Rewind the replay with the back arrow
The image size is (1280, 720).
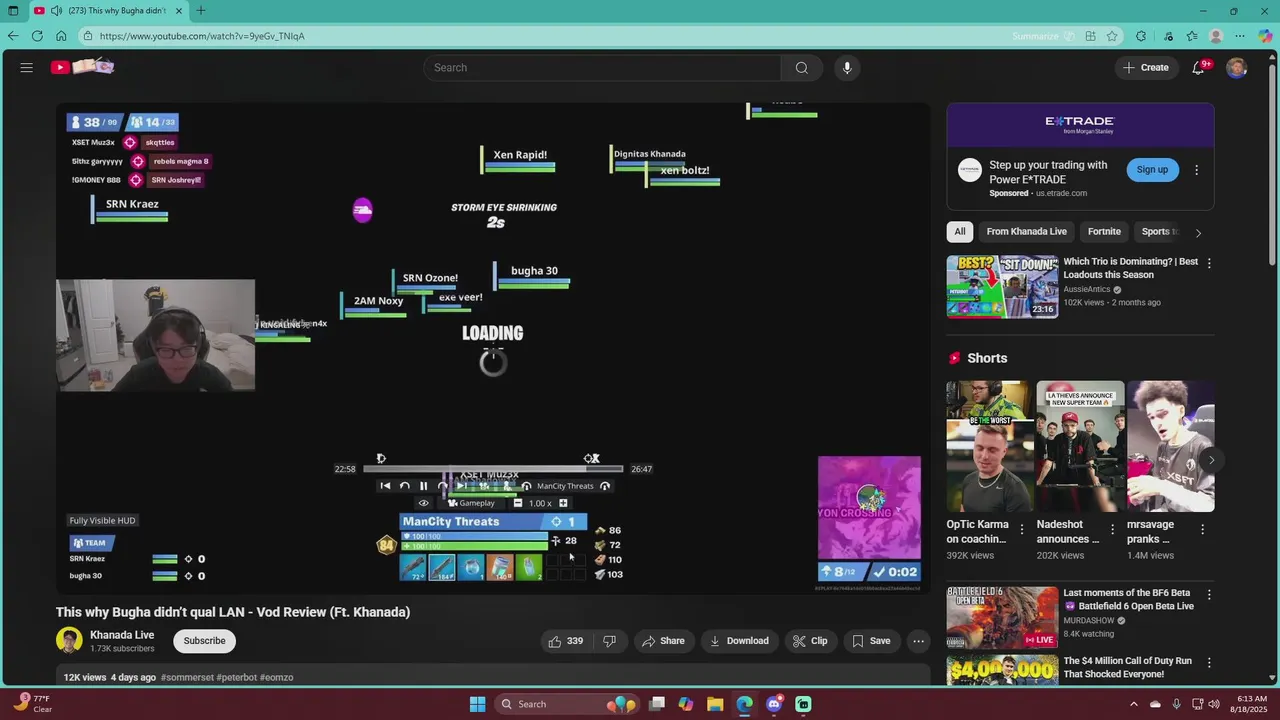tap(404, 486)
